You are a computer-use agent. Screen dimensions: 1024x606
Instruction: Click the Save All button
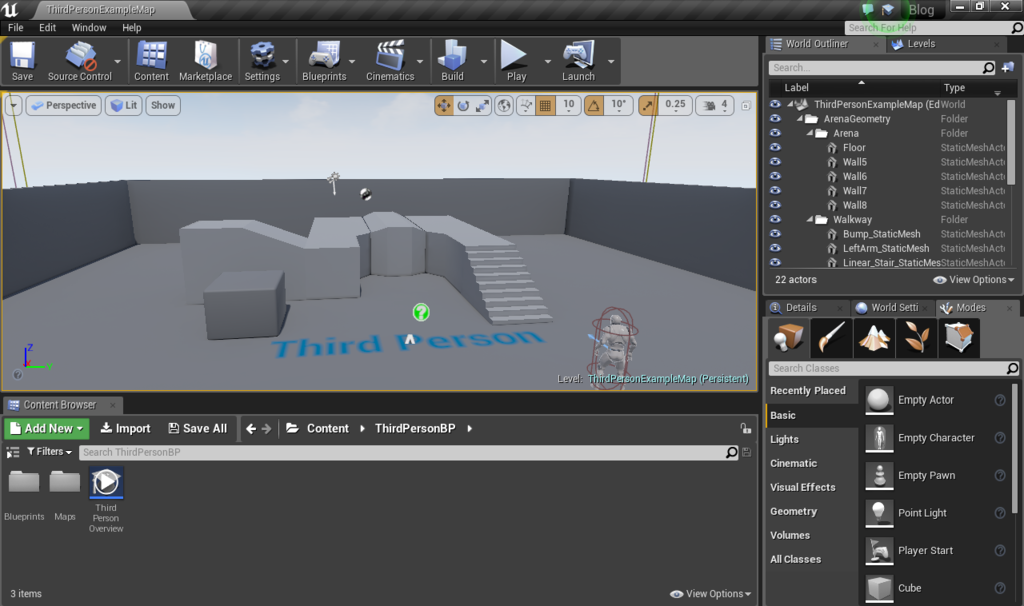coord(198,428)
